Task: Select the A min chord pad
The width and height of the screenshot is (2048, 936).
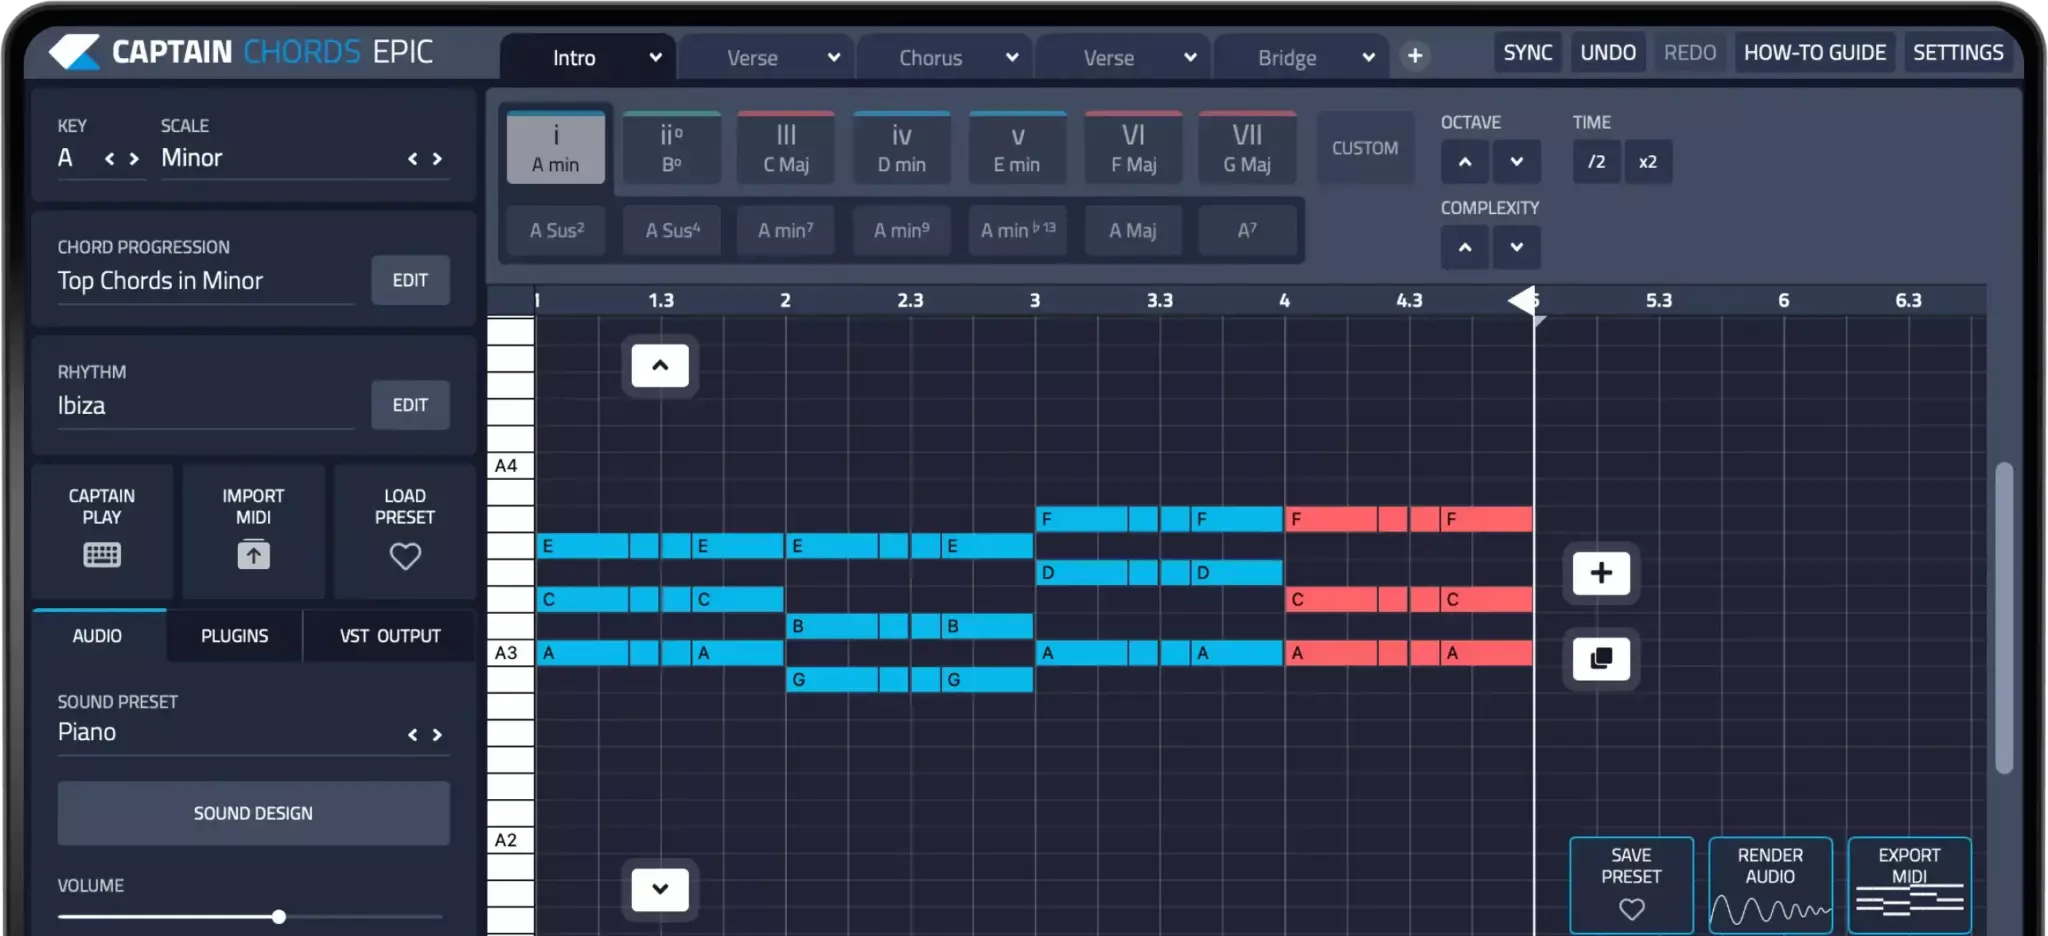Action: tap(555, 148)
